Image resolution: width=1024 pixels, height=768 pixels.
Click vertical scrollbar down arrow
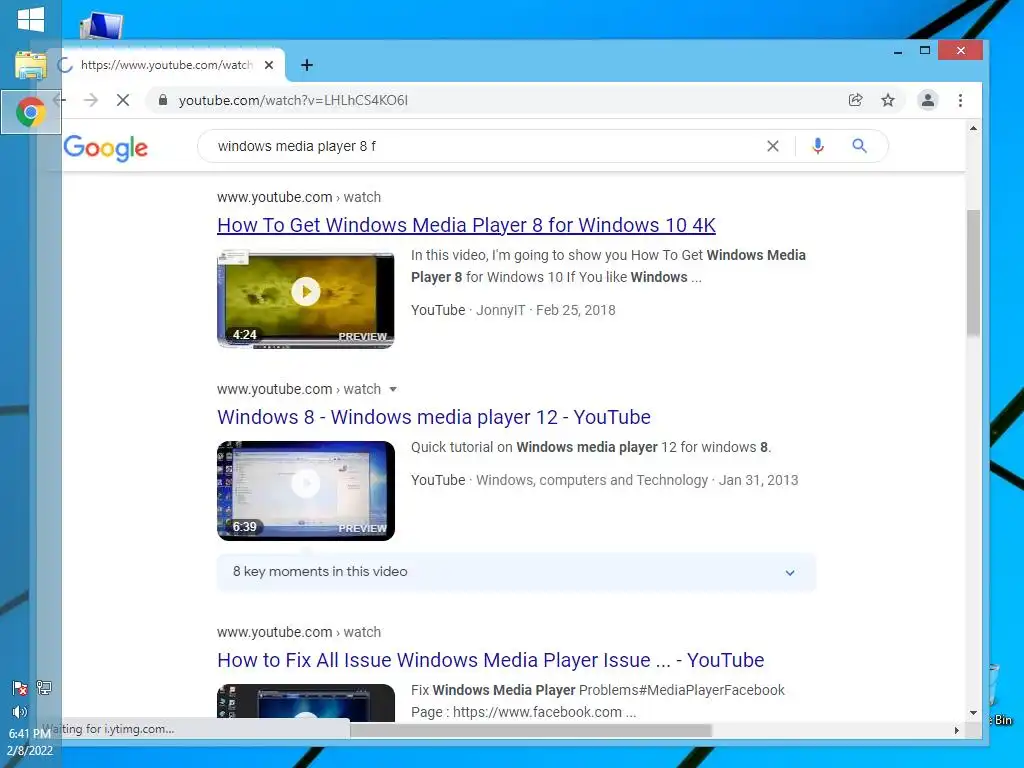(x=973, y=712)
